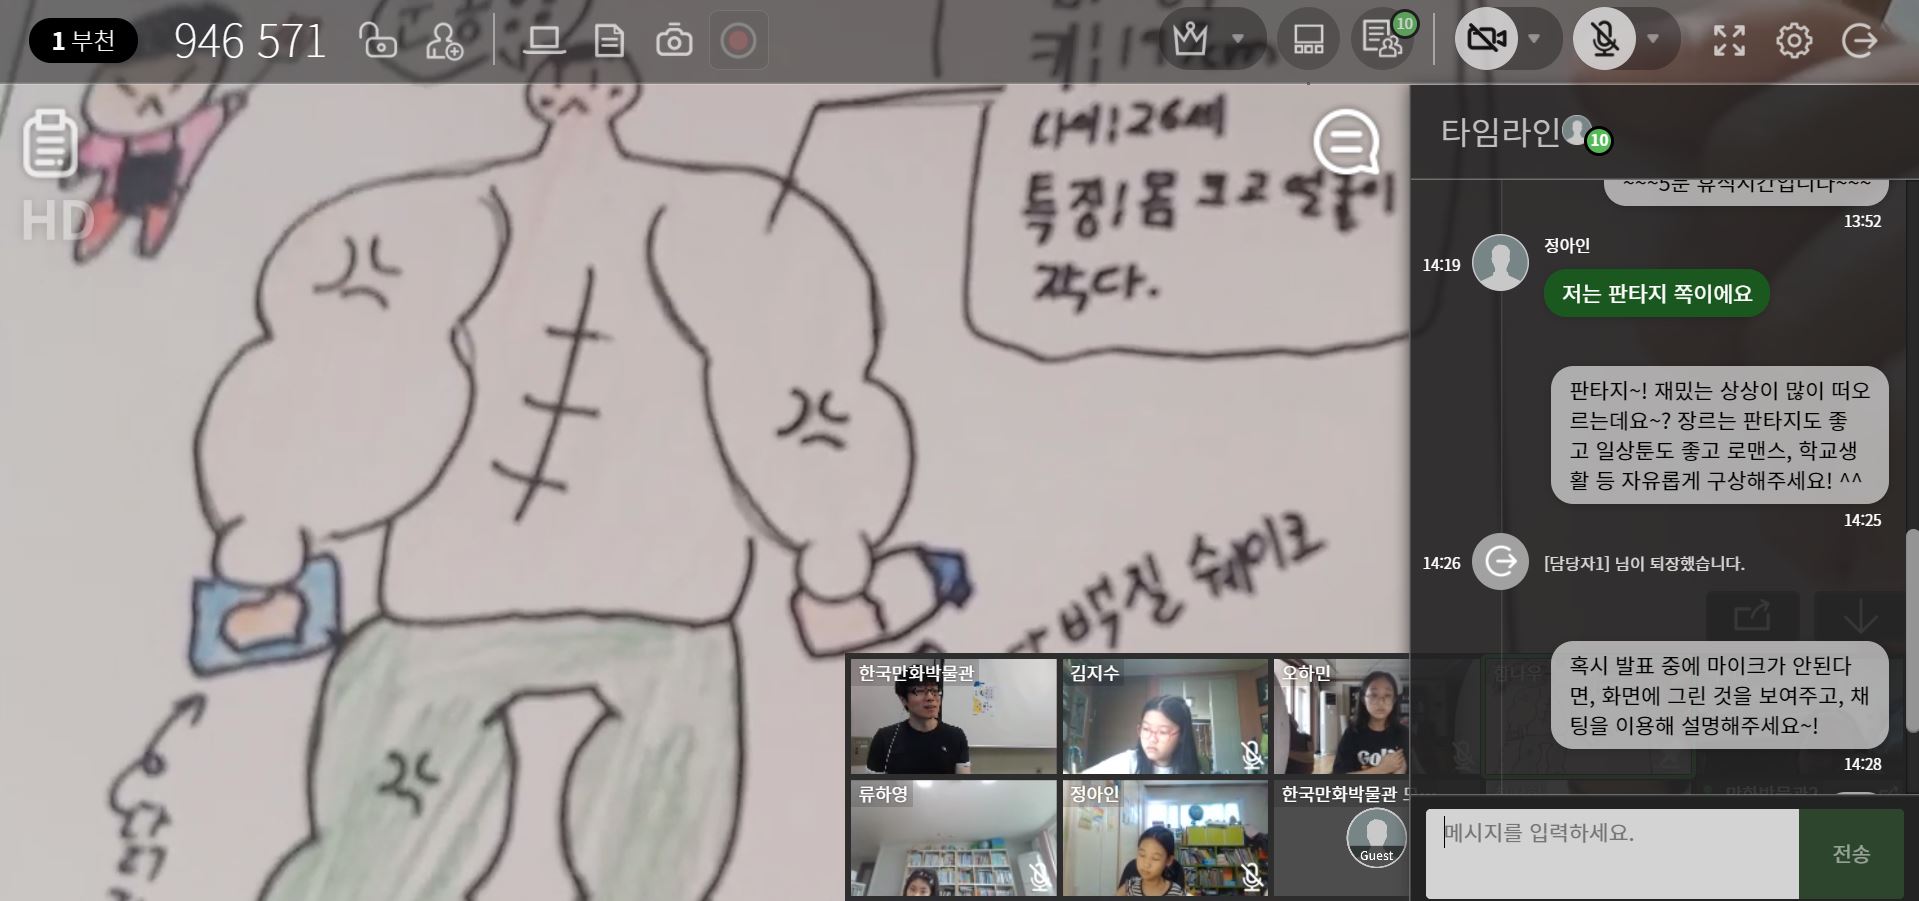Click the message starting with '판타지~! 재밌는 상상이'
This screenshot has height=901, width=1919.
(1719, 435)
